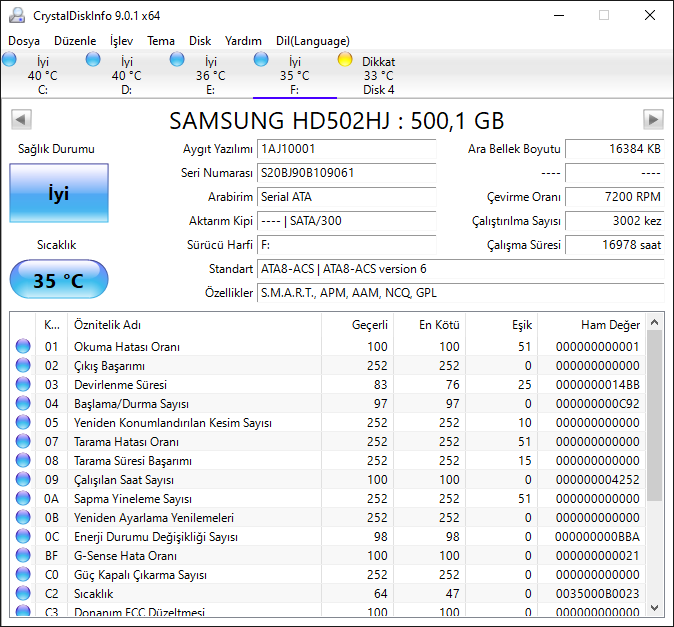Click the drive letter field F:
The image size is (674, 627).
[346, 245]
